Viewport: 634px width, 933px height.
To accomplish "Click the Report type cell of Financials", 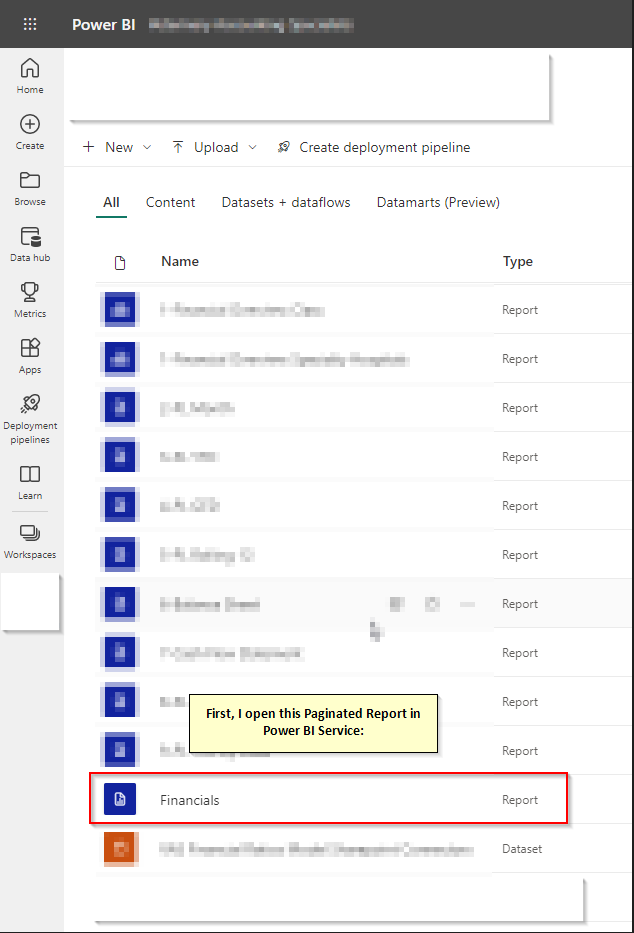I will coord(520,800).
